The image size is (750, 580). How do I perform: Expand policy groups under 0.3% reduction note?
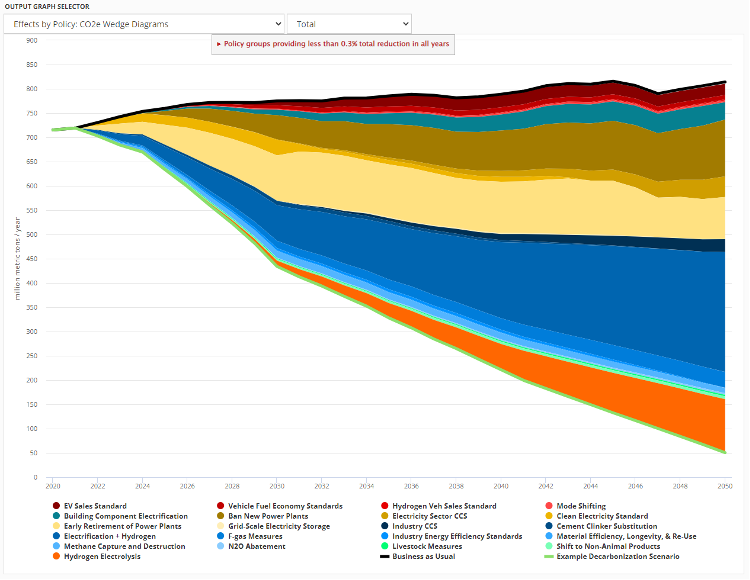pyautogui.click(x=334, y=44)
